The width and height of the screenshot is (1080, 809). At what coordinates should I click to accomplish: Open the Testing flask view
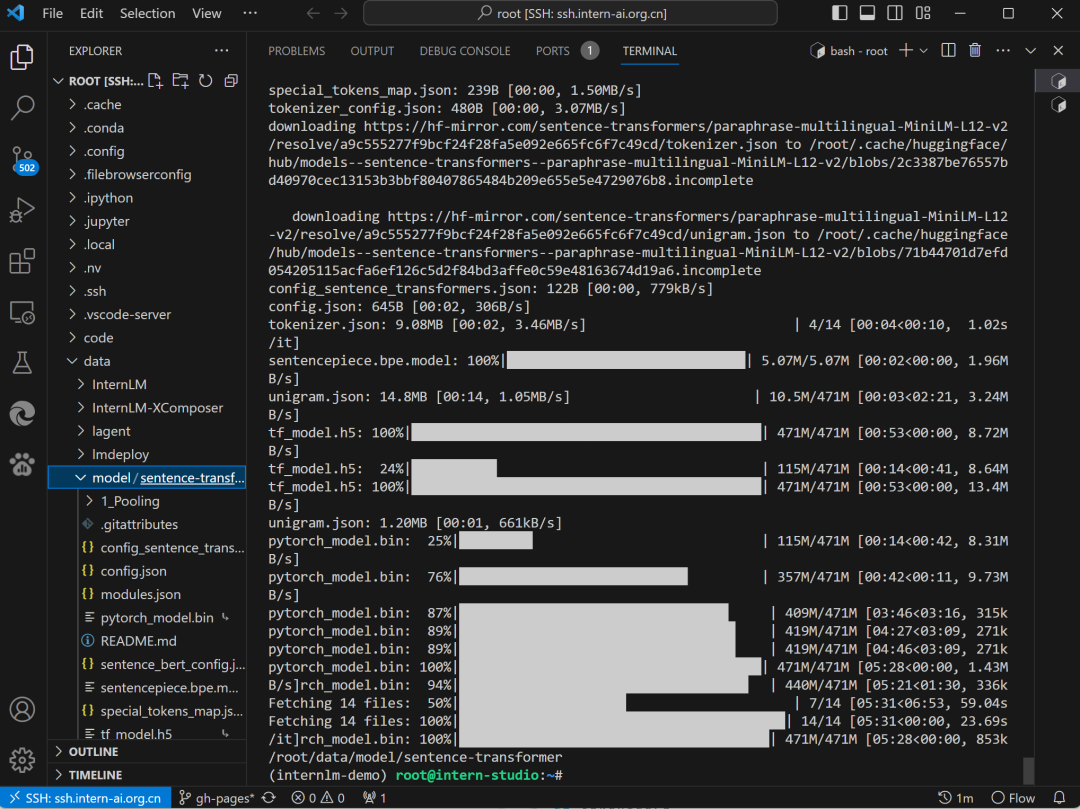[22, 363]
